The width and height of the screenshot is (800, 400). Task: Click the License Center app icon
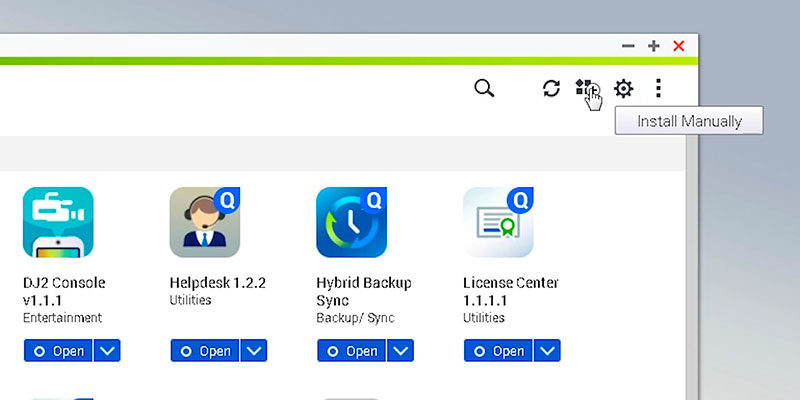498,222
